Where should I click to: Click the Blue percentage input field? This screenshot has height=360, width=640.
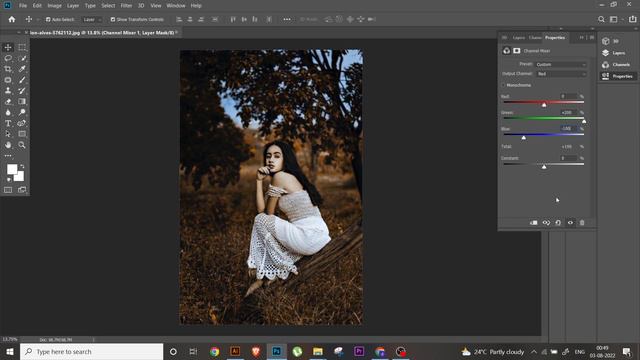coord(568,129)
